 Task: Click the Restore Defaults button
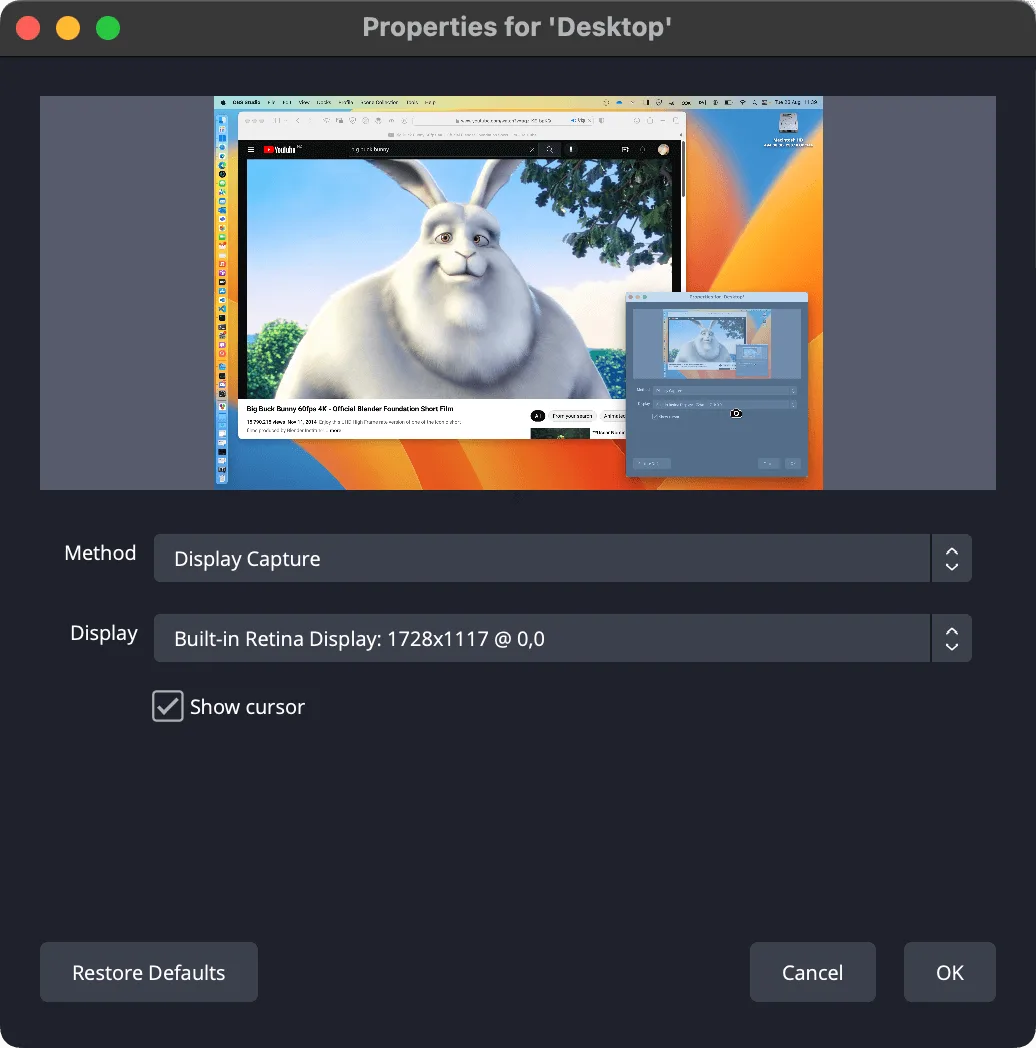[148, 972]
